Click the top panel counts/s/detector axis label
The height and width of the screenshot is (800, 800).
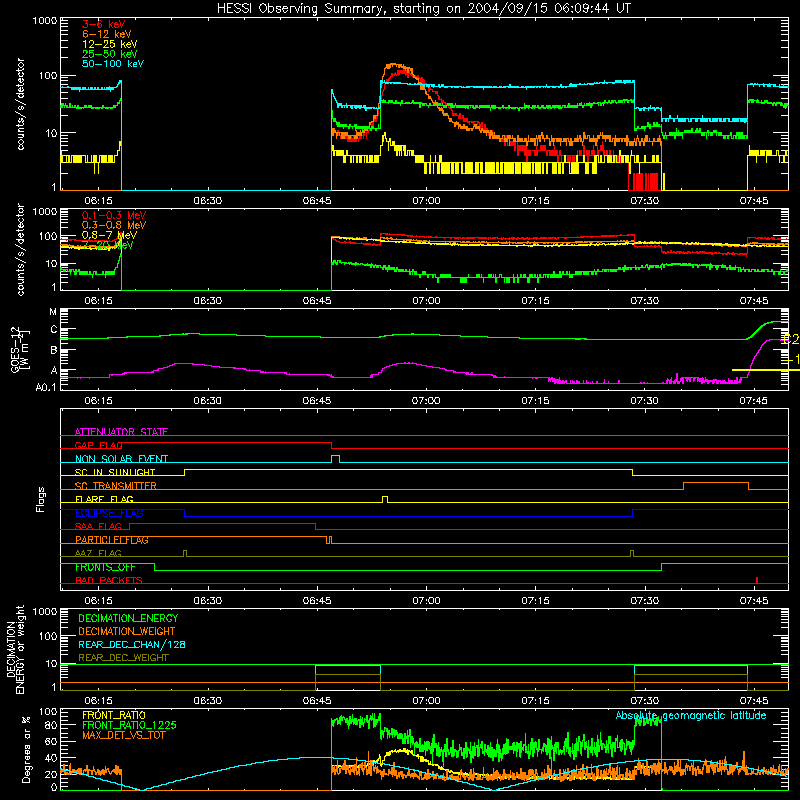pos(20,104)
